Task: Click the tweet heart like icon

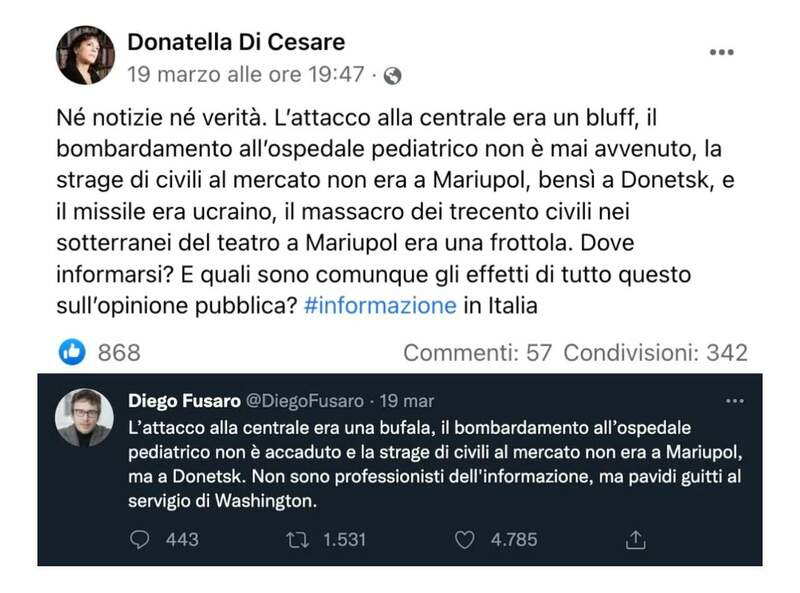Action: tap(463, 539)
